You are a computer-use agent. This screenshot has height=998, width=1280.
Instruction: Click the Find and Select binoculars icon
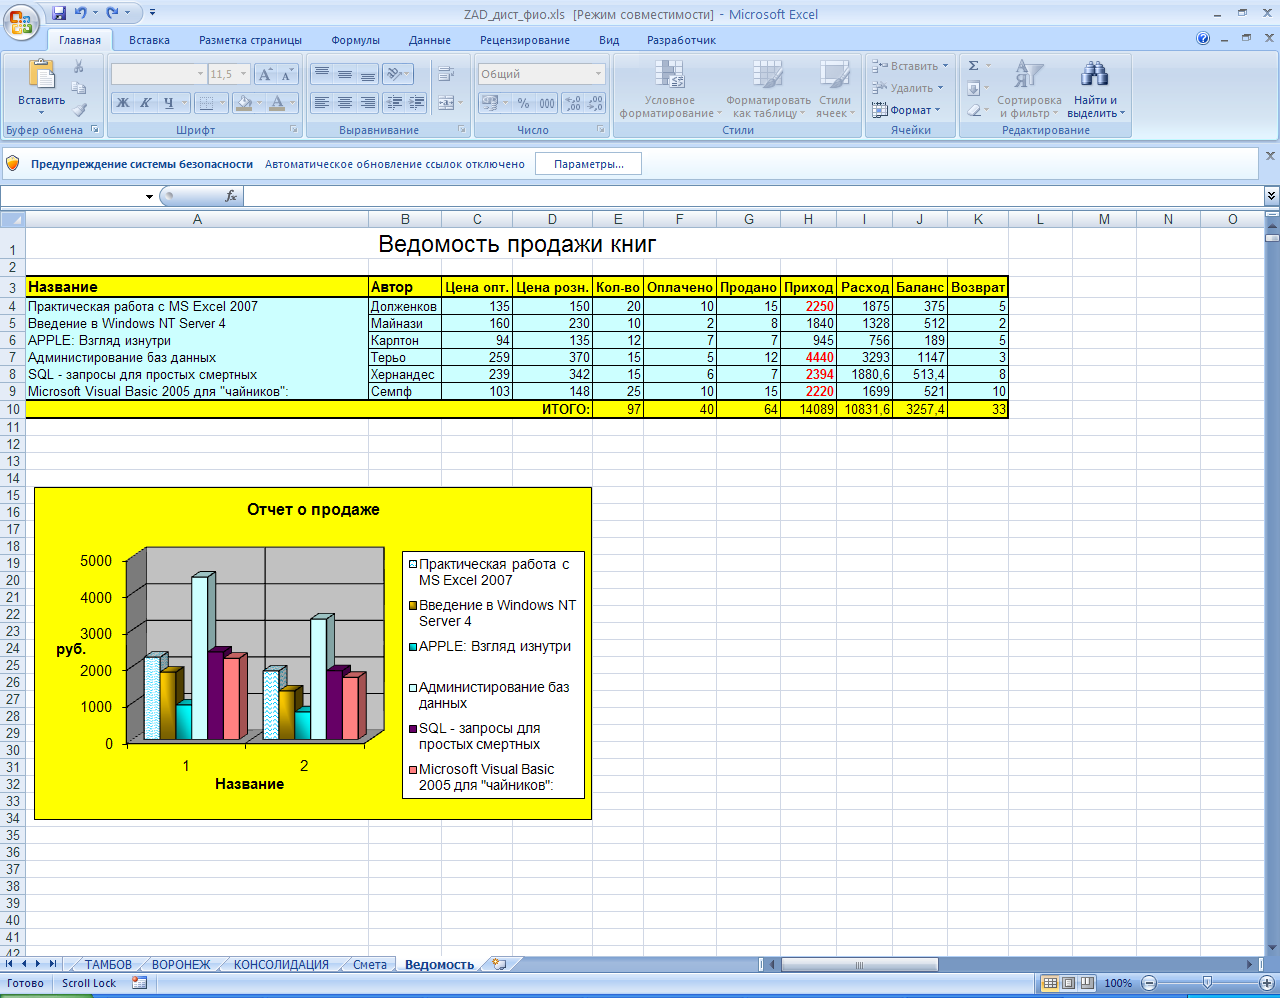[x=1095, y=75]
